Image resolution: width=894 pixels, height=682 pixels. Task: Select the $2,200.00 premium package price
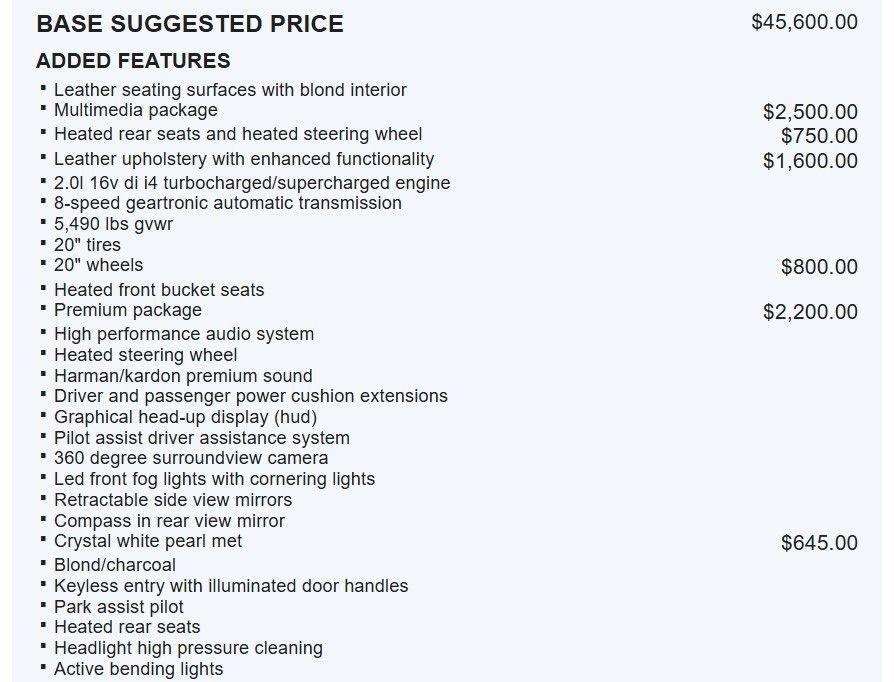pos(810,312)
